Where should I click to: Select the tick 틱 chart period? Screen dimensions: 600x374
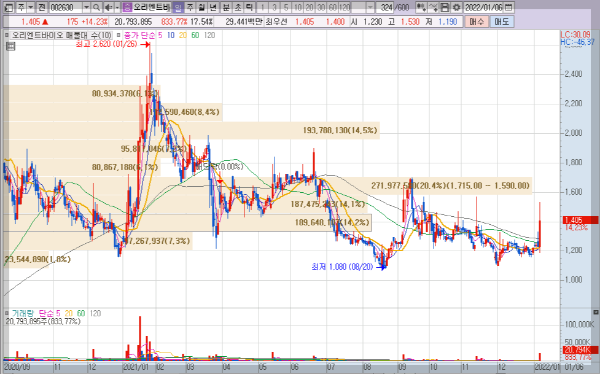pyautogui.click(x=249, y=7)
